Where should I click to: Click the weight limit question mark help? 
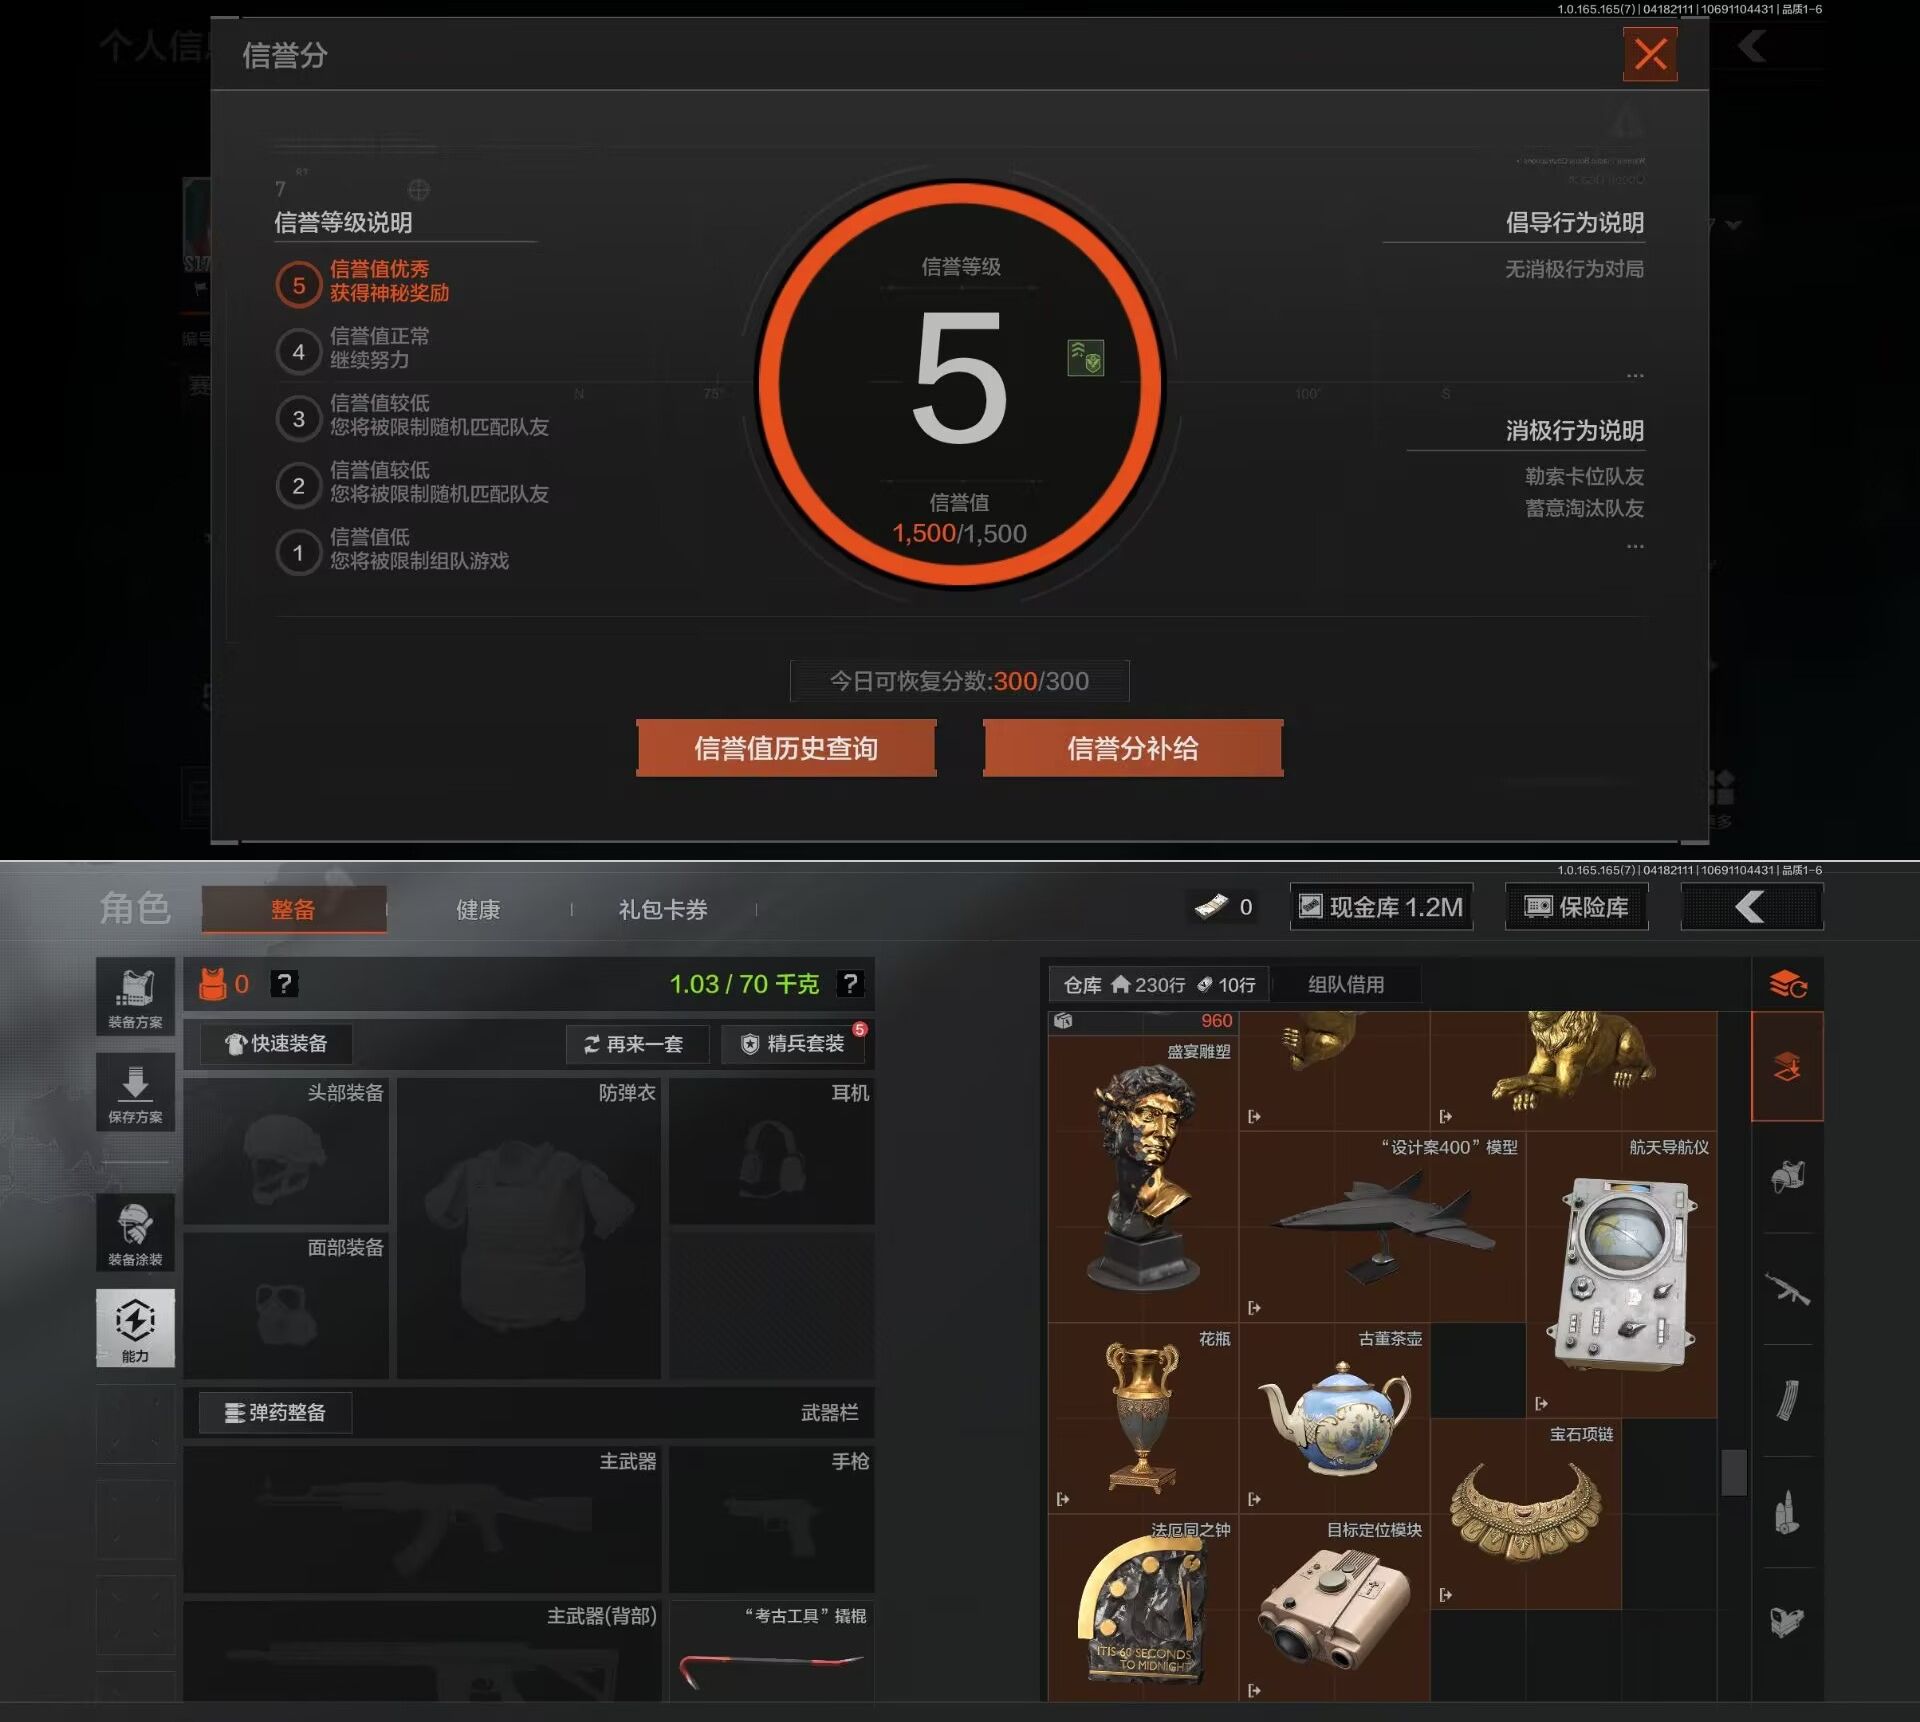point(850,984)
